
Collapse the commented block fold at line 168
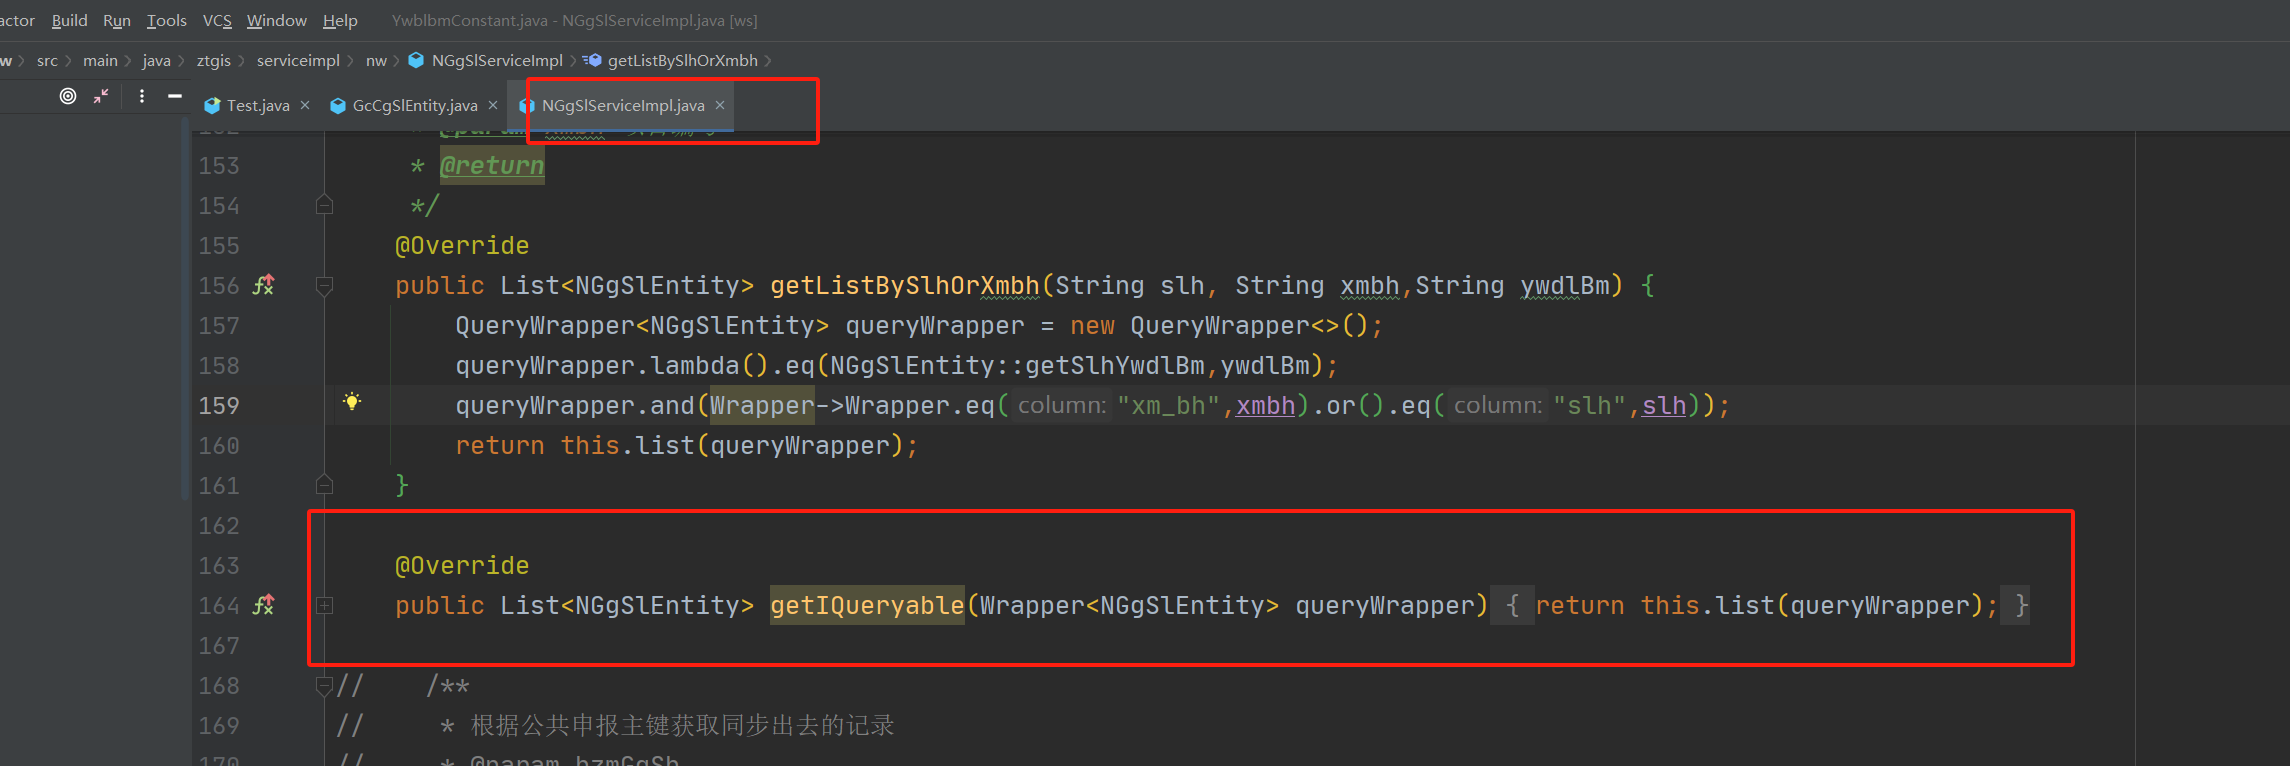(x=324, y=686)
